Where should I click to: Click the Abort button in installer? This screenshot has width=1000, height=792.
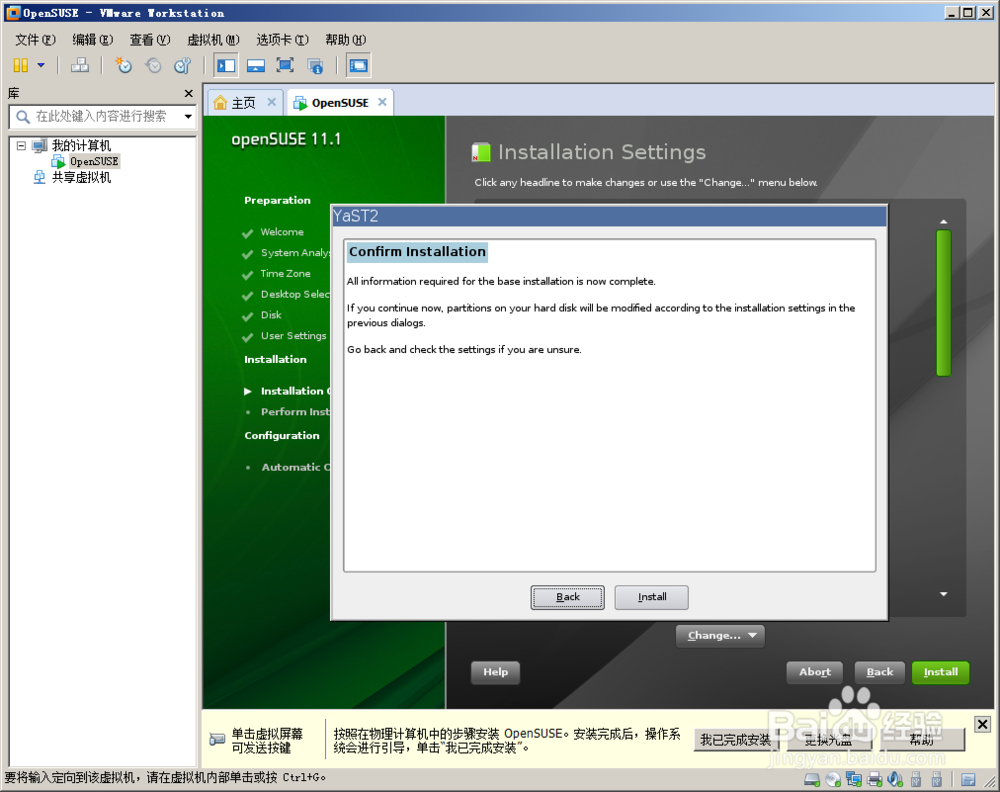pos(814,672)
